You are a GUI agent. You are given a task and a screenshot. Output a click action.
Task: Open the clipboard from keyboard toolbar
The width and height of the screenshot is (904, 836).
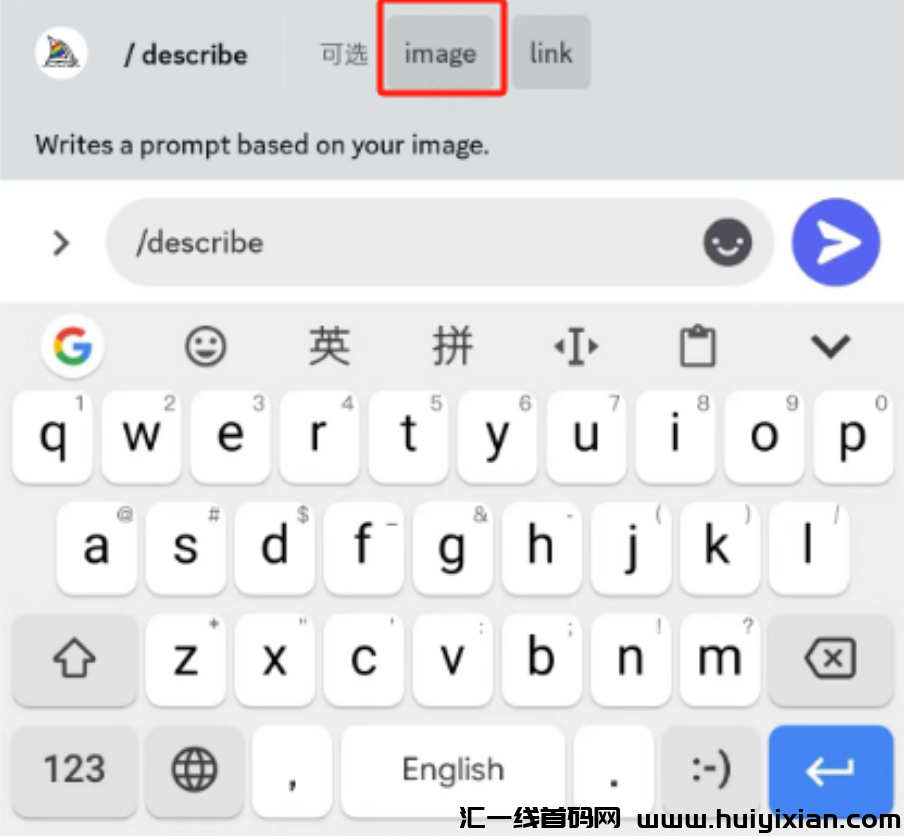(698, 346)
